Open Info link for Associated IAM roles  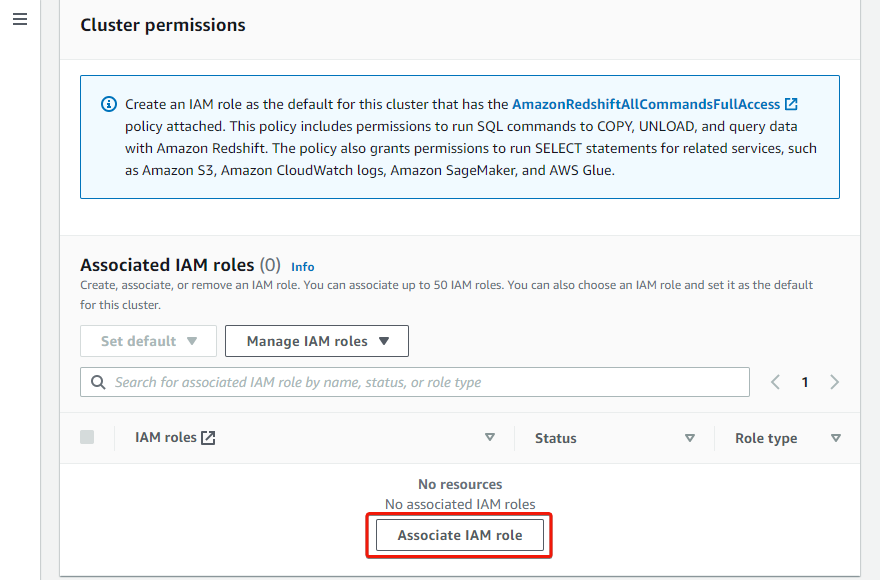click(302, 267)
